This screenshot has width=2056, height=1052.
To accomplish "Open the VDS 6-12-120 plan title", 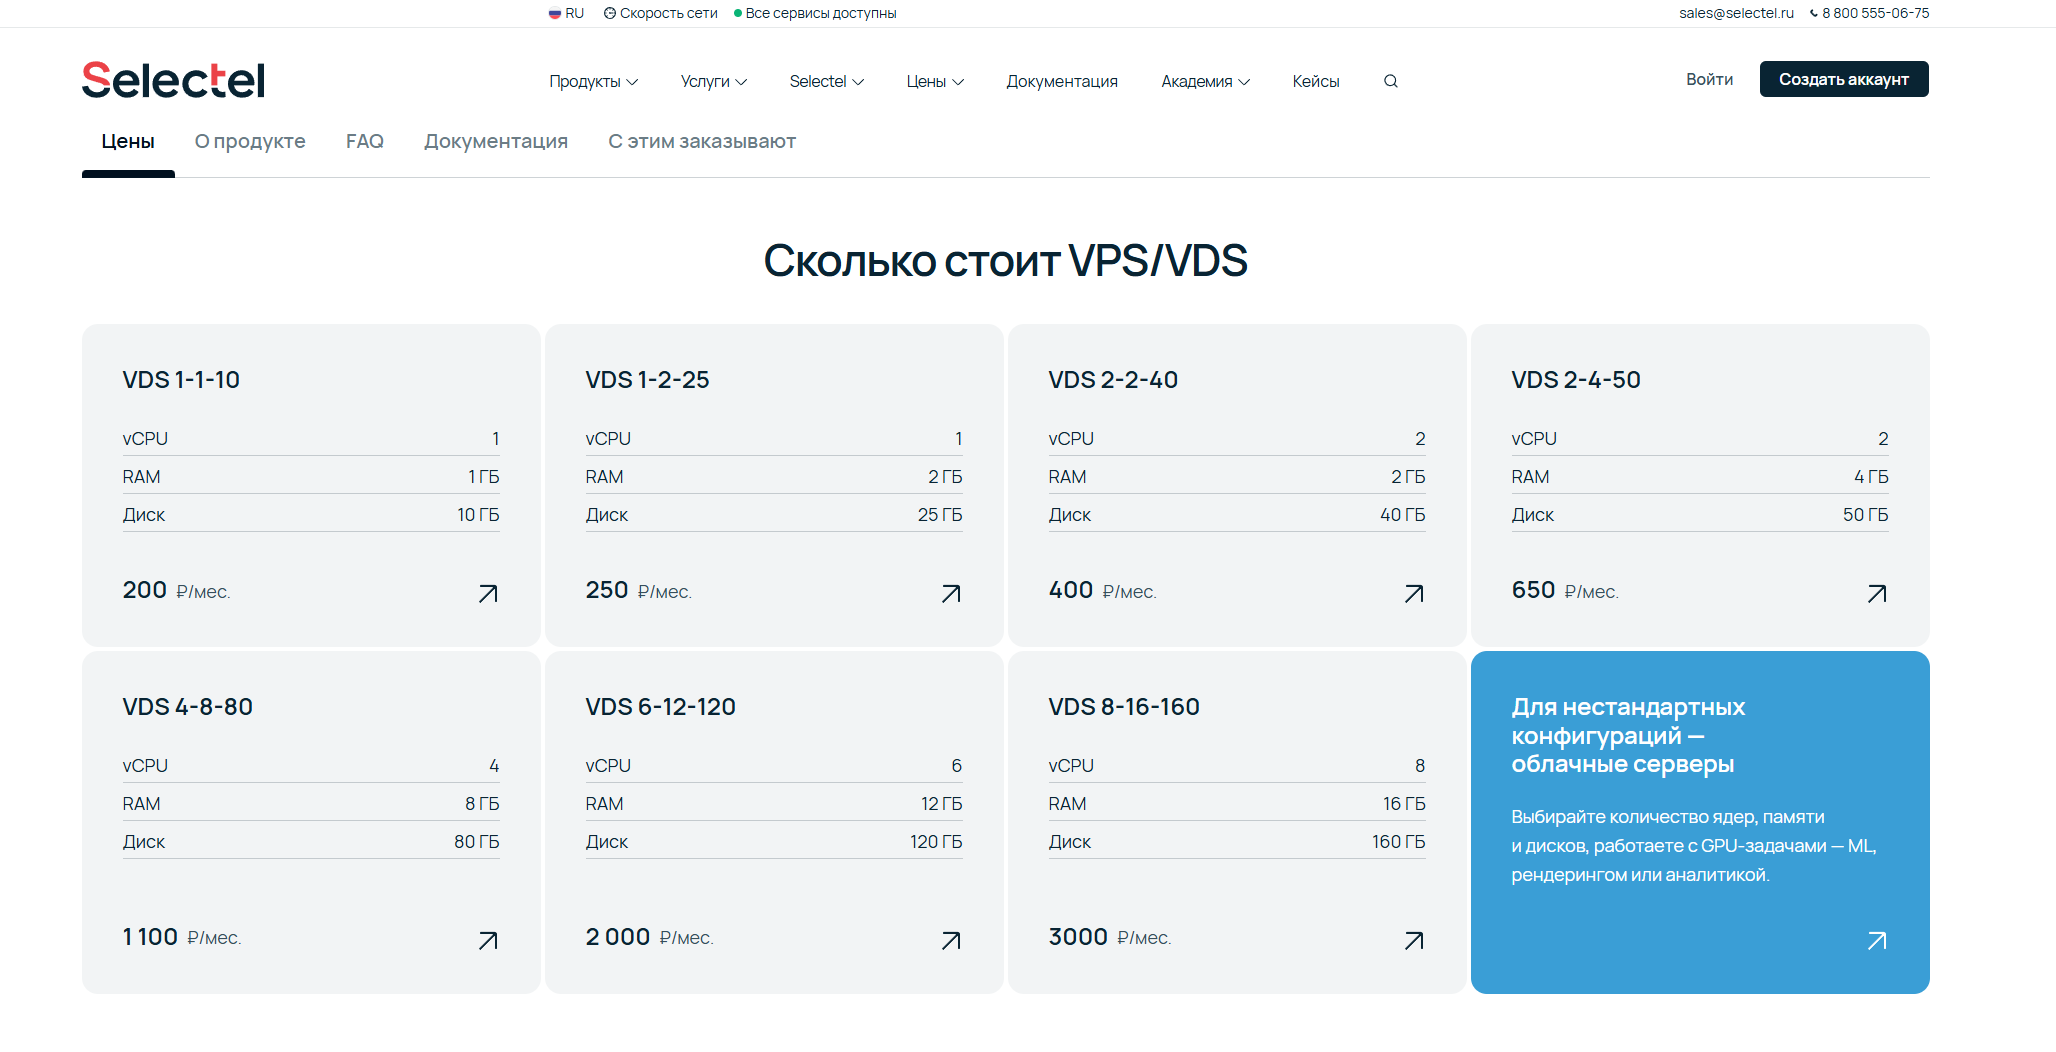I will click(x=661, y=707).
